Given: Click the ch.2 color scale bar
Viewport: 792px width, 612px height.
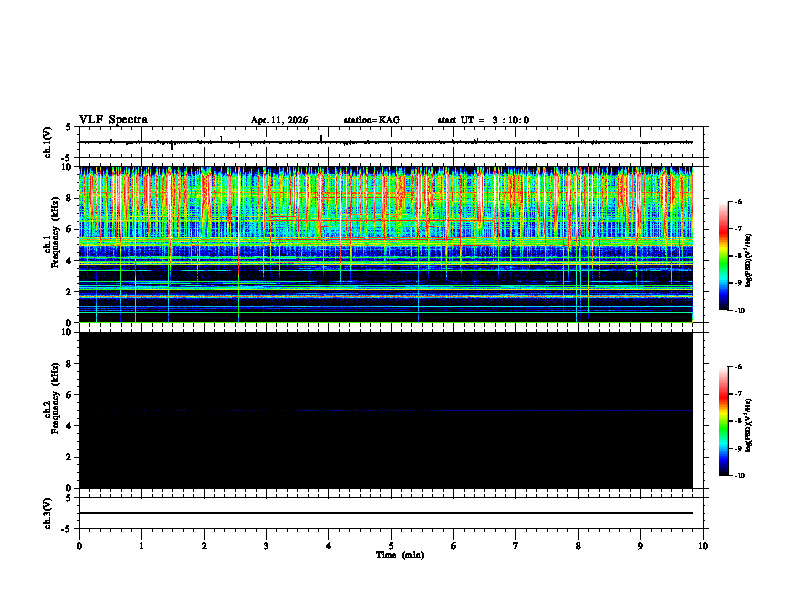Looking at the screenshot, I should 723,421.
